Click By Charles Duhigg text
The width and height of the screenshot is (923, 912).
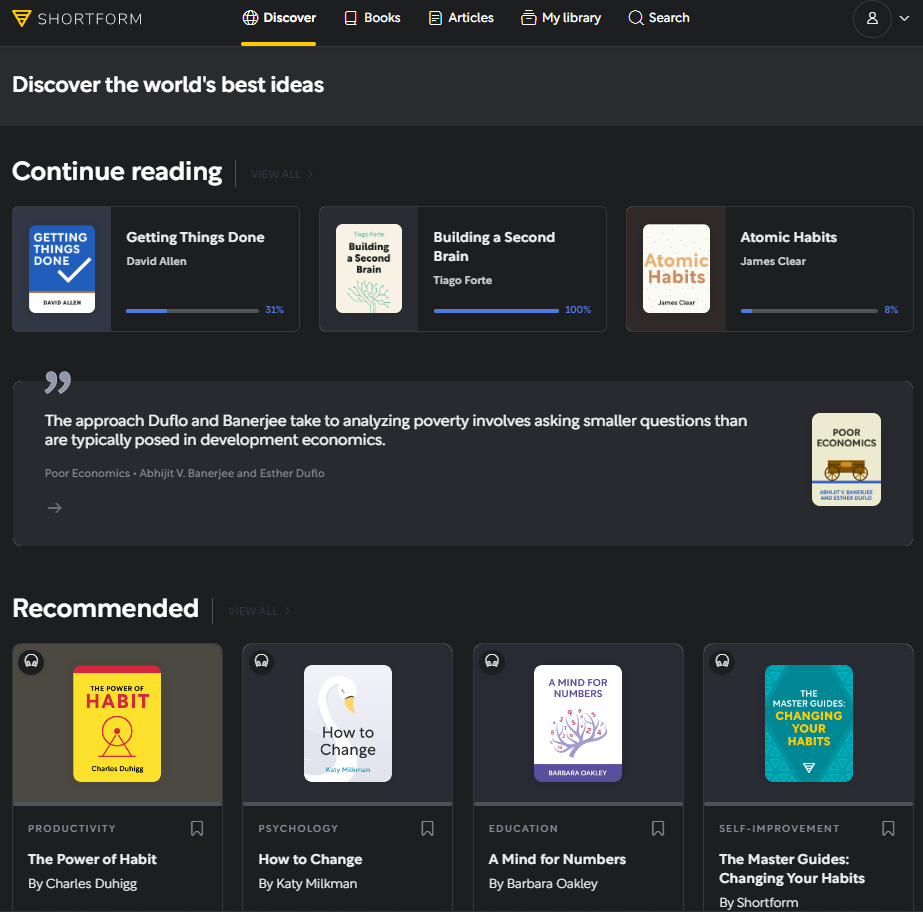(82, 884)
